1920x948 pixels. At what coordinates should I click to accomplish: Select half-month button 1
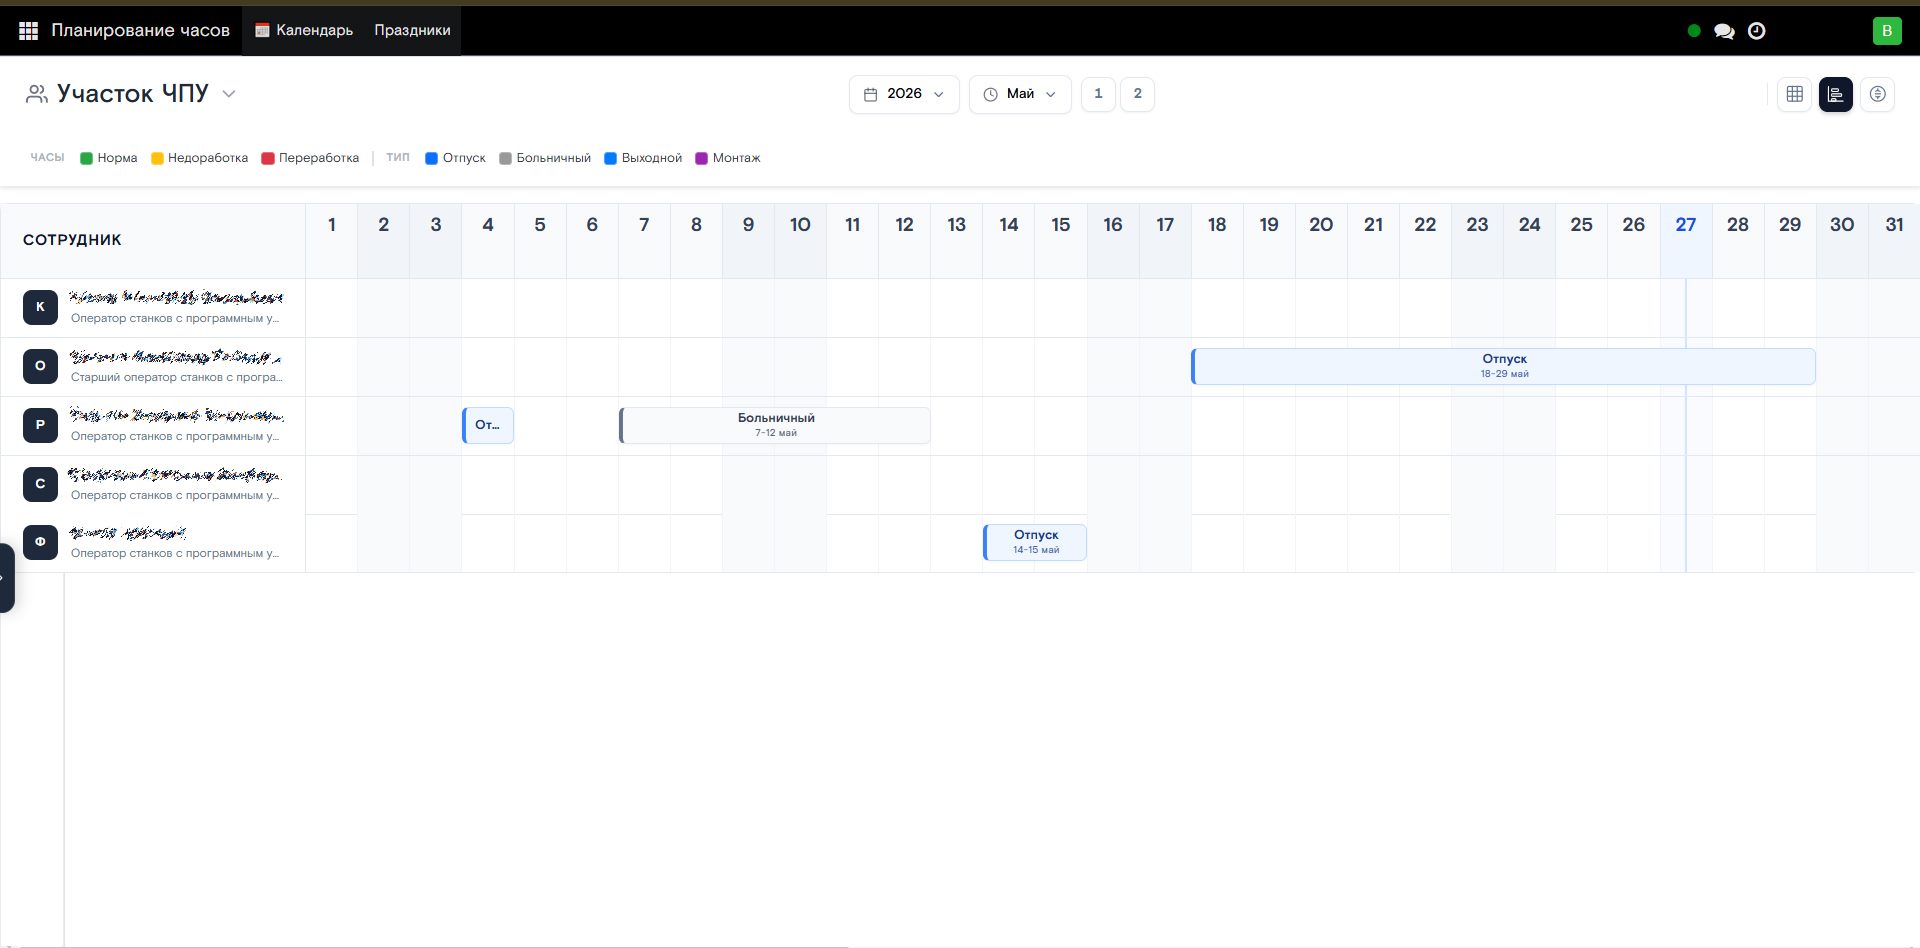point(1098,94)
